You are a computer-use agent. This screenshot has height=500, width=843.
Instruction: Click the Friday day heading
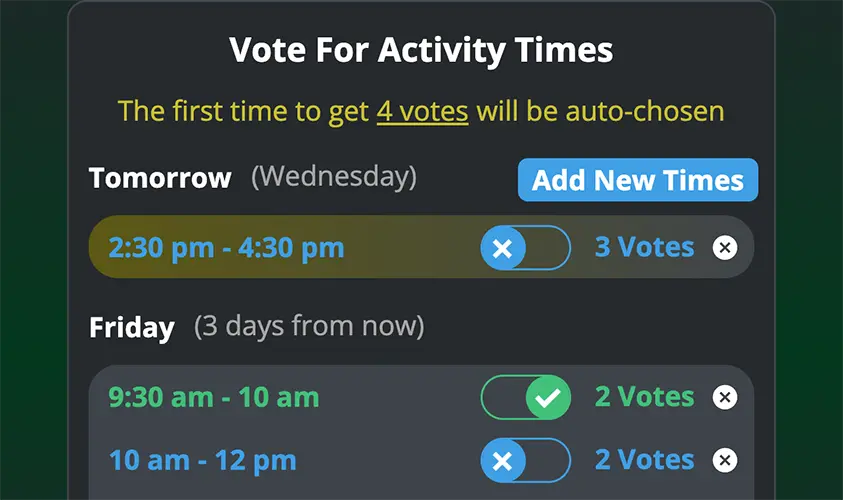[132, 327]
